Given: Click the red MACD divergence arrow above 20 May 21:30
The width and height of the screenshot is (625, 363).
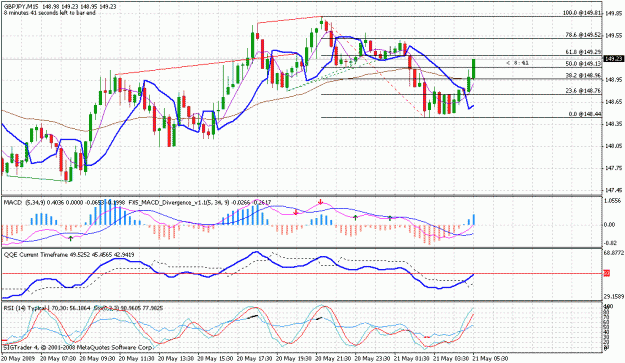Looking at the screenshot, I should (320, 202).
